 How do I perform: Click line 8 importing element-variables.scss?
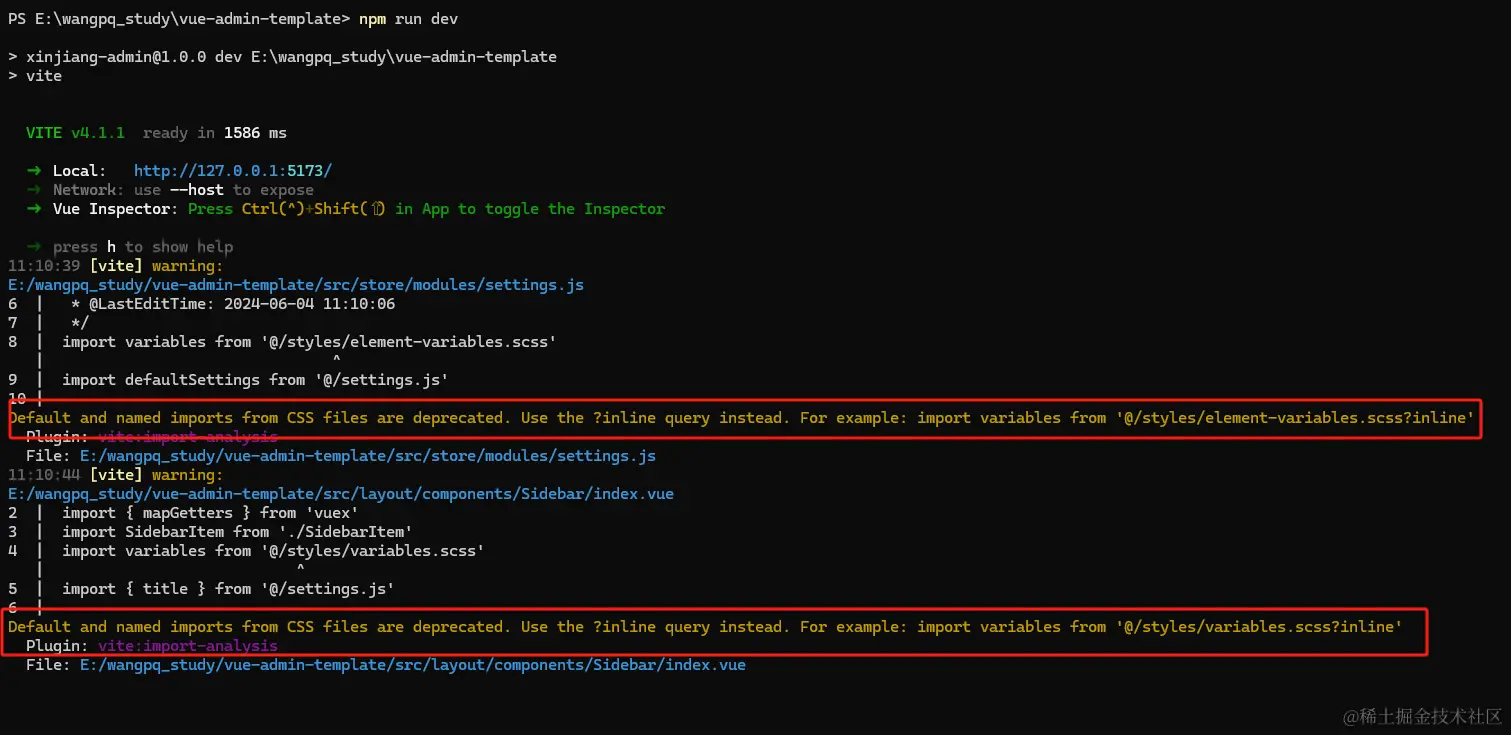click(x=282, y=342)
